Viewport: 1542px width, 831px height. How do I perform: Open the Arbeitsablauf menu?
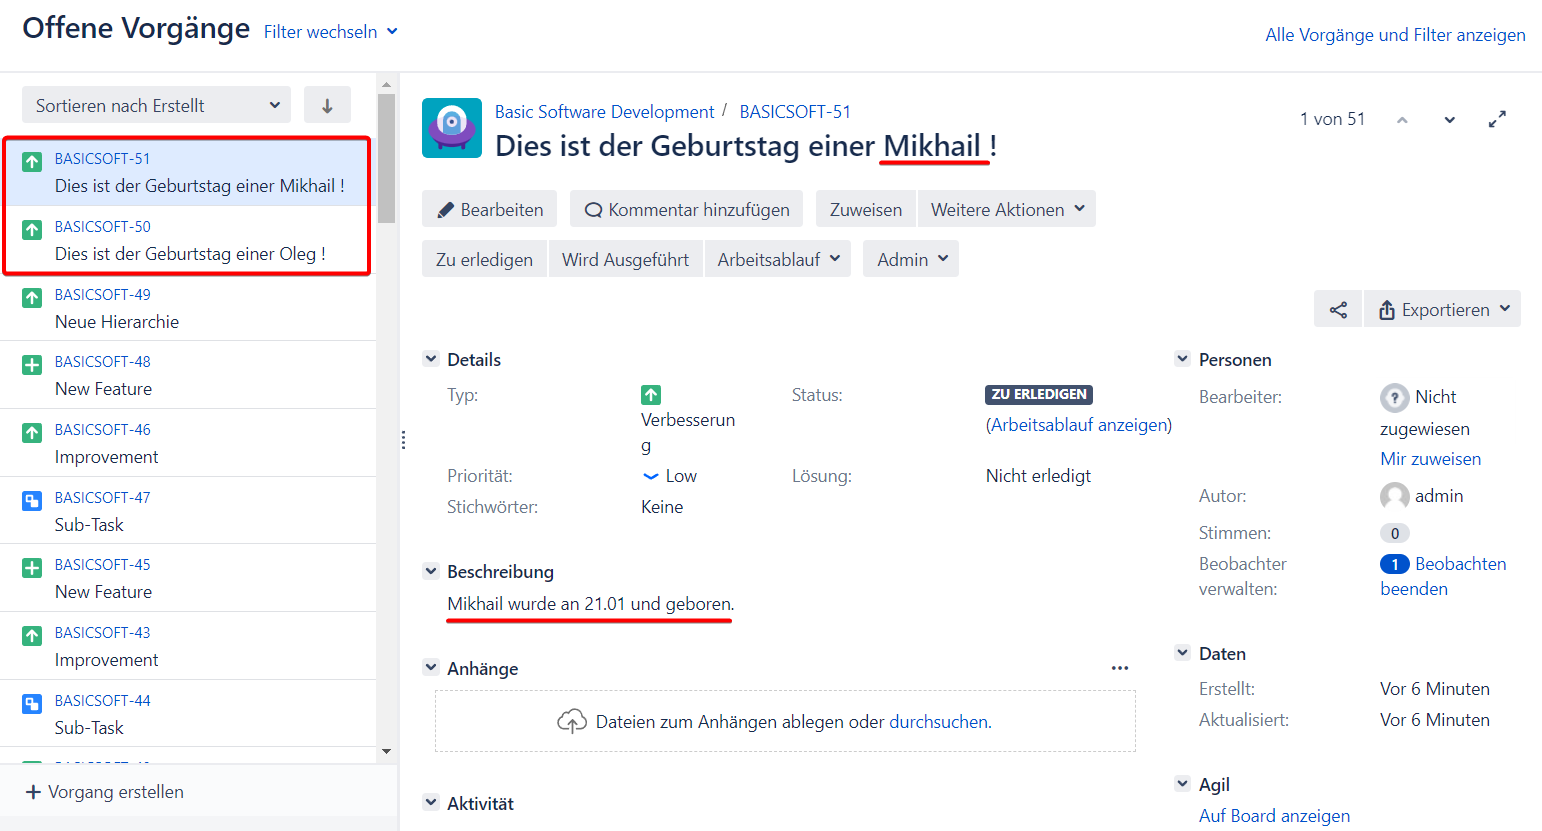[777, 259]
